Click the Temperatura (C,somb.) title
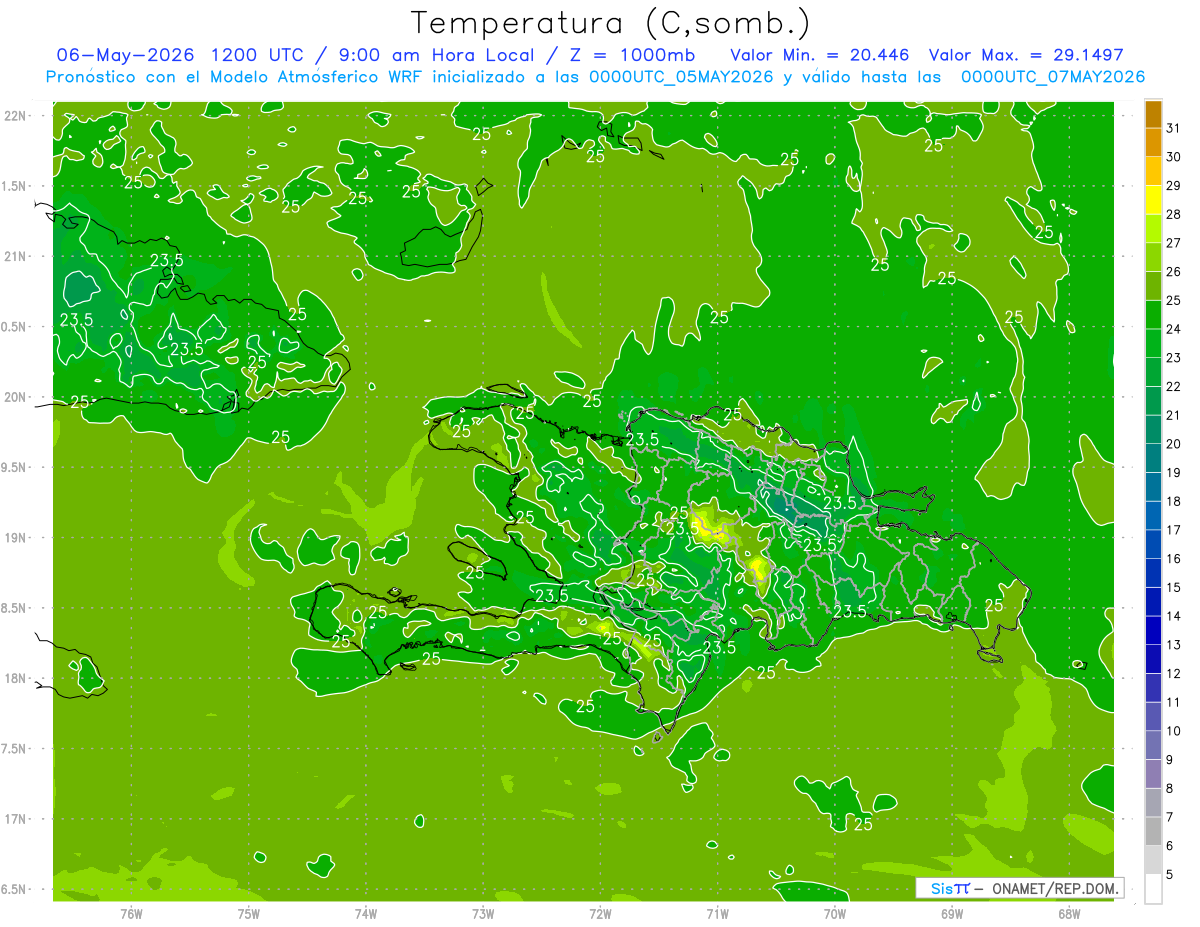The height and width of the screenshot is (927, 1200). click(611, 22)
